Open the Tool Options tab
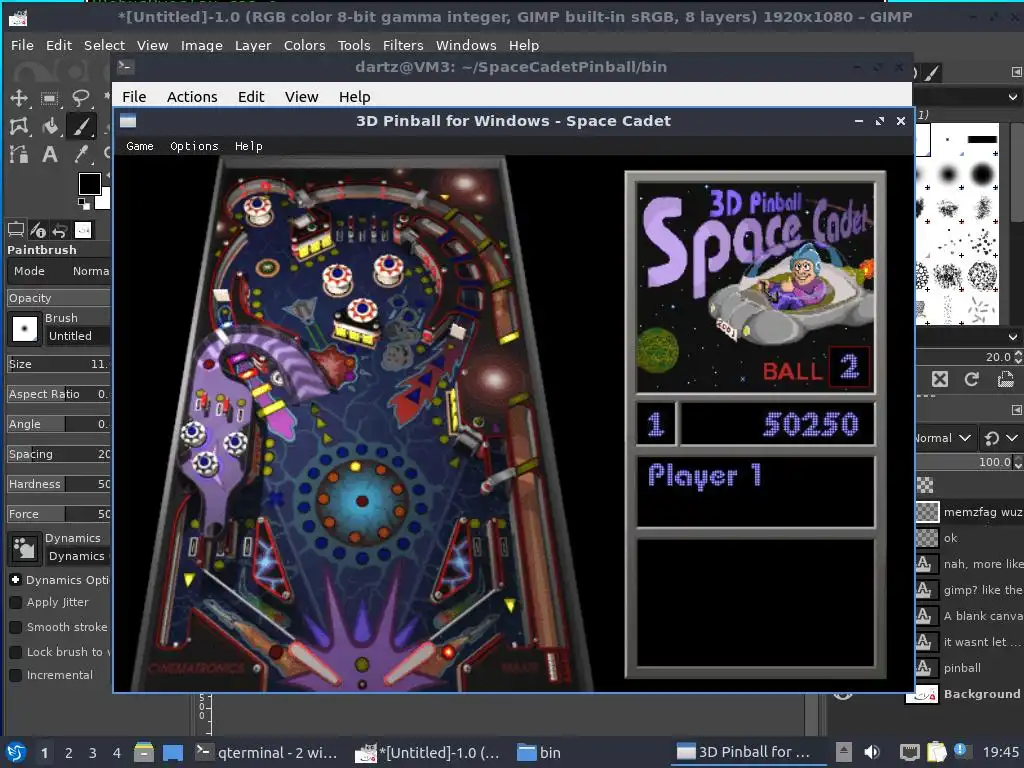Viewport: 1024px width, 768px height. tap(16, 230)
